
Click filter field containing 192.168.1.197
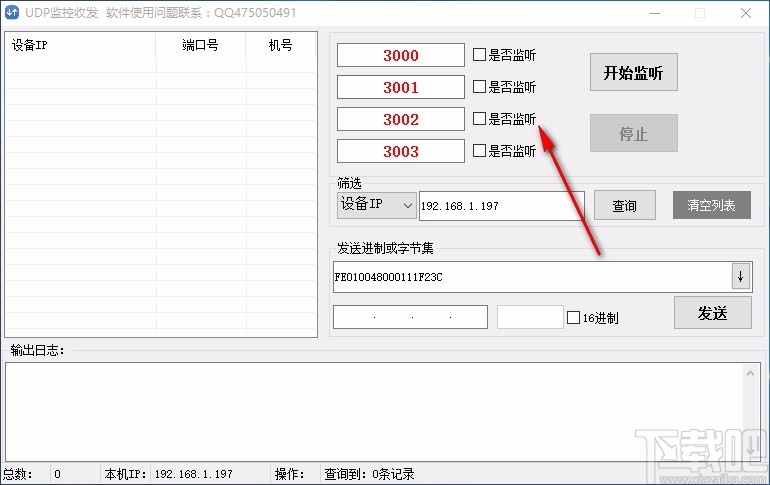click(501, 206)
